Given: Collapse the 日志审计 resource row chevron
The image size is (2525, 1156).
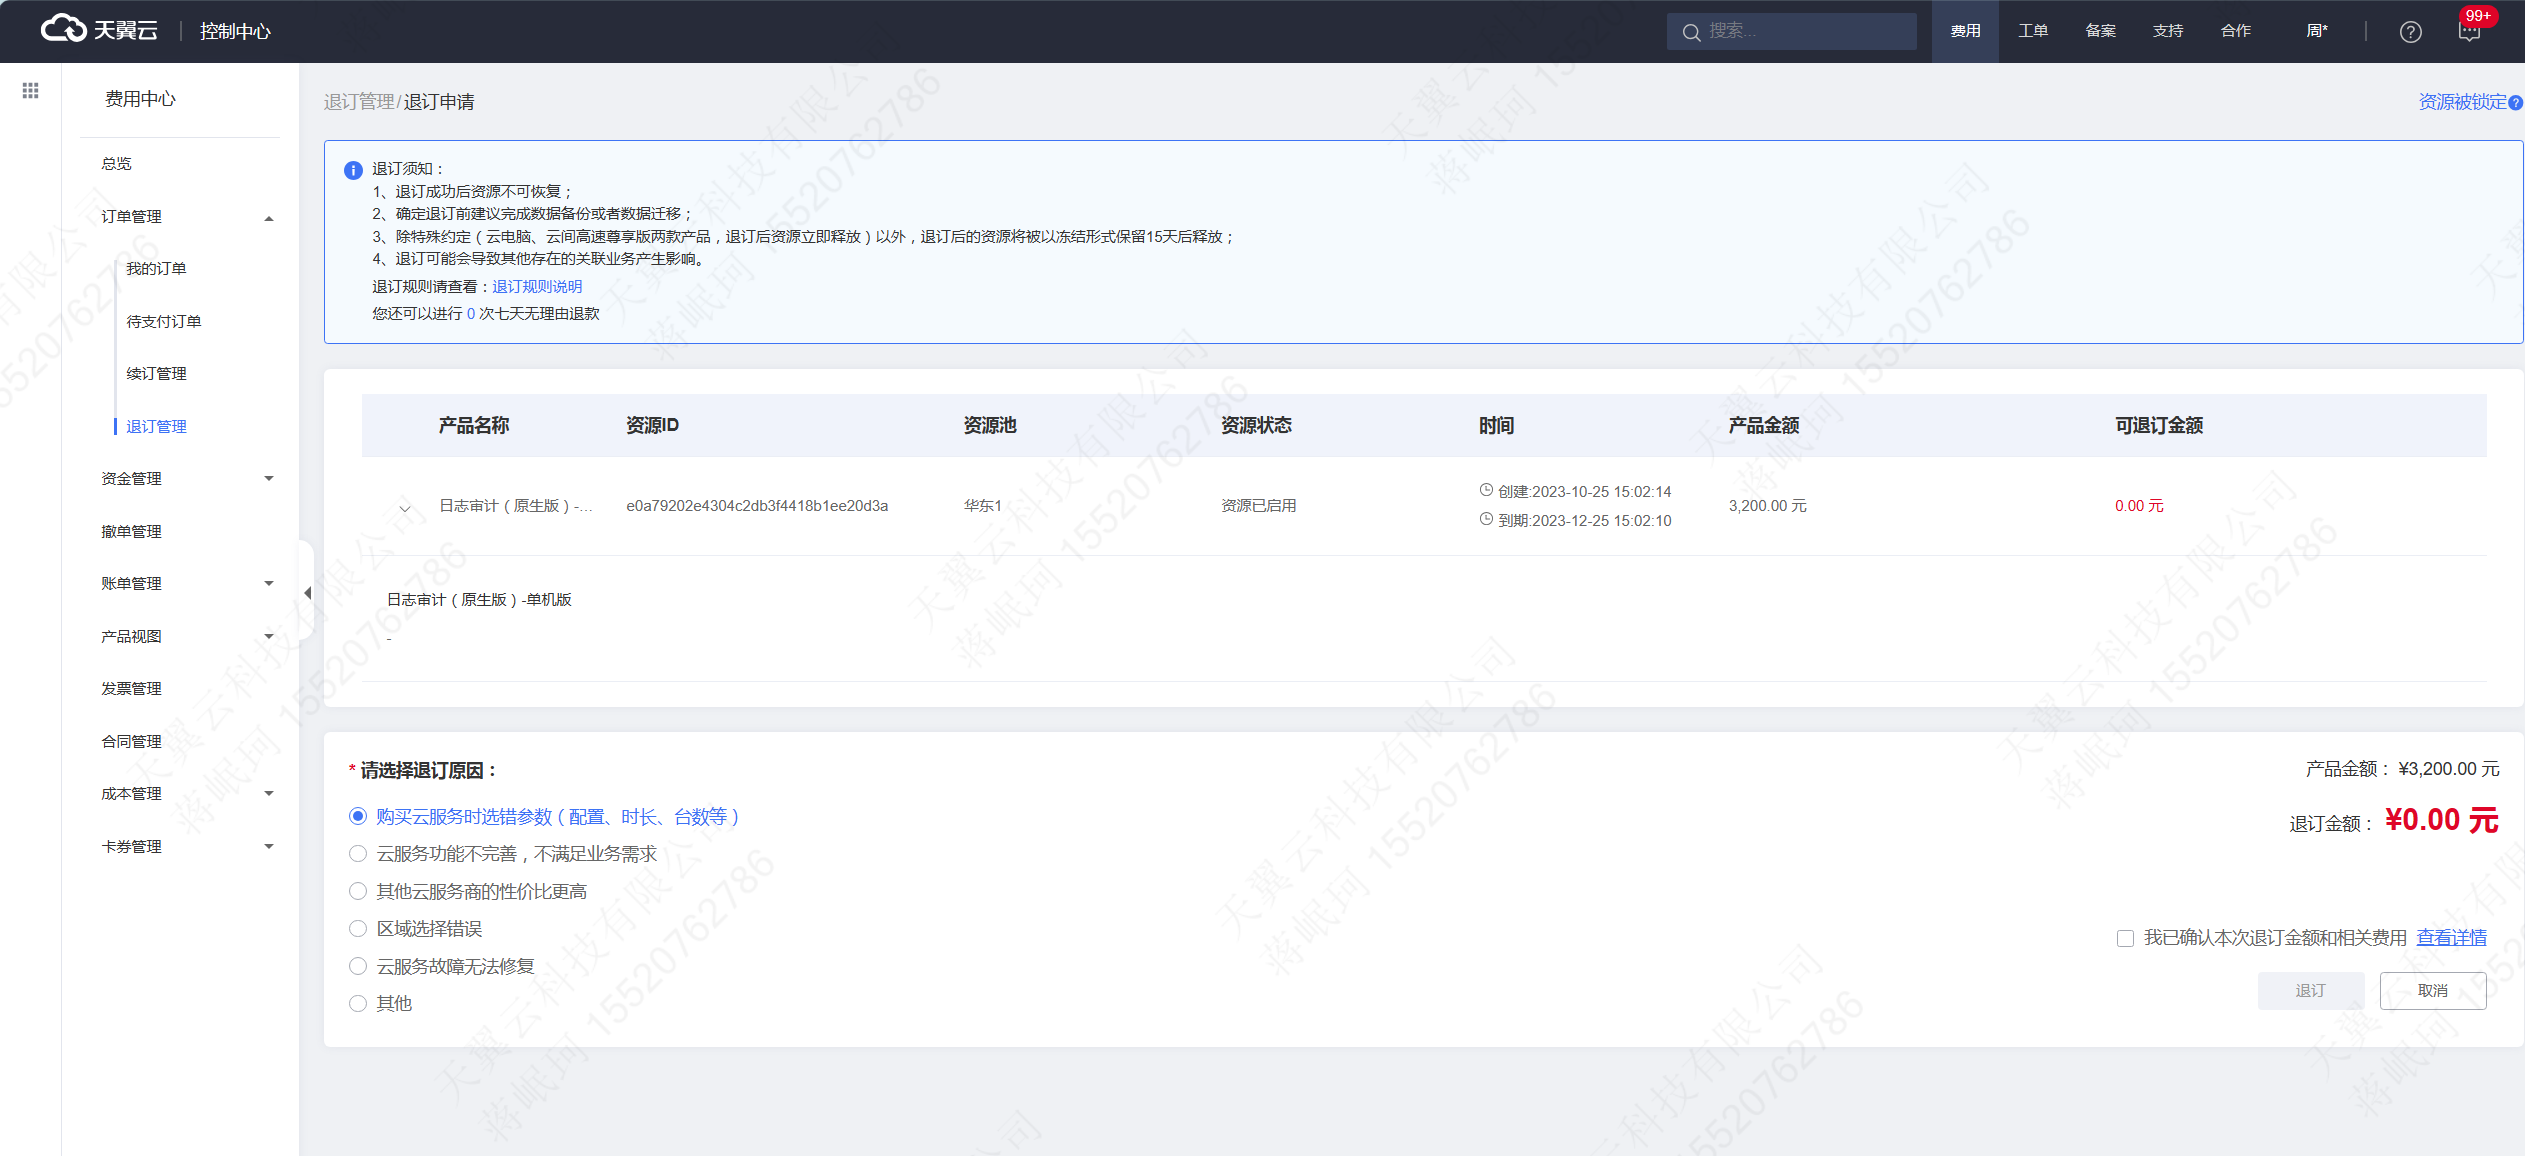Looking at the screenshot, I should pos(405,508).
